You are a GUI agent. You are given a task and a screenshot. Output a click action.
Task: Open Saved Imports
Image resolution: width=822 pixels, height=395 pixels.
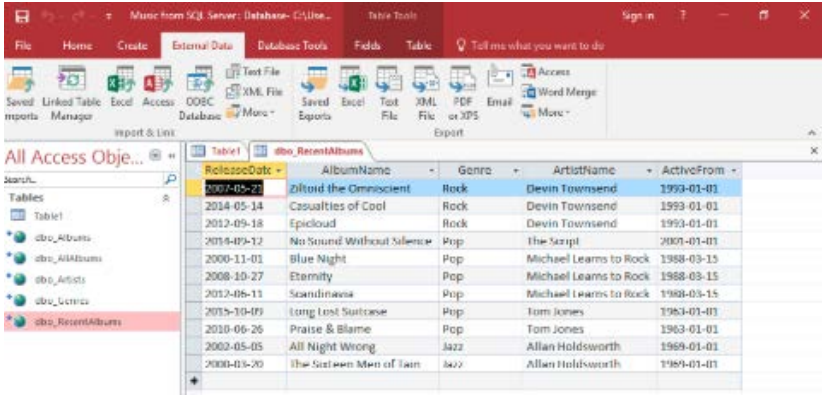tap(20, 93)
